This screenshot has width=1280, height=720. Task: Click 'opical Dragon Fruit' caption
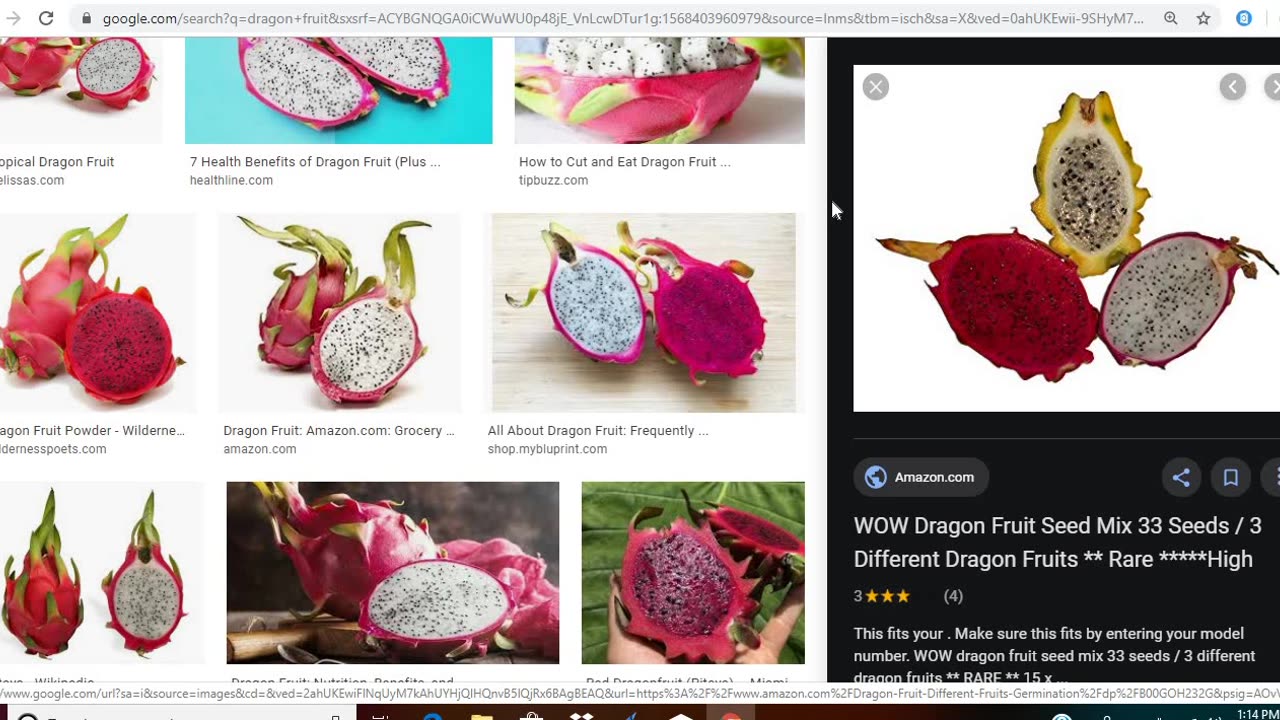pyautogui.click(x=57, y=162)
